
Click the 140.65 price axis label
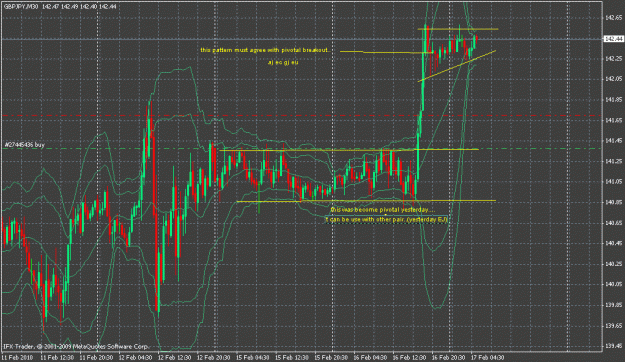(x=613, y=223)
